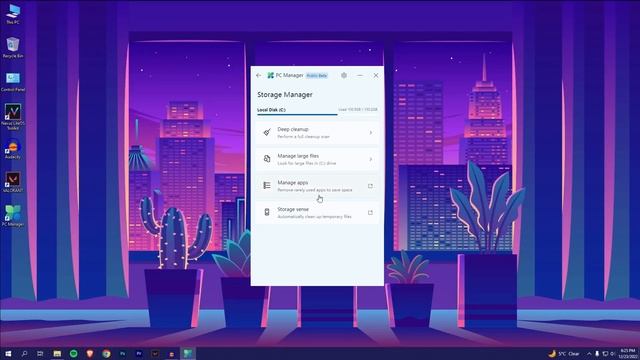Click the Deep cleanup broom icon
Screen dimensions: 640x360
point(267,132)
